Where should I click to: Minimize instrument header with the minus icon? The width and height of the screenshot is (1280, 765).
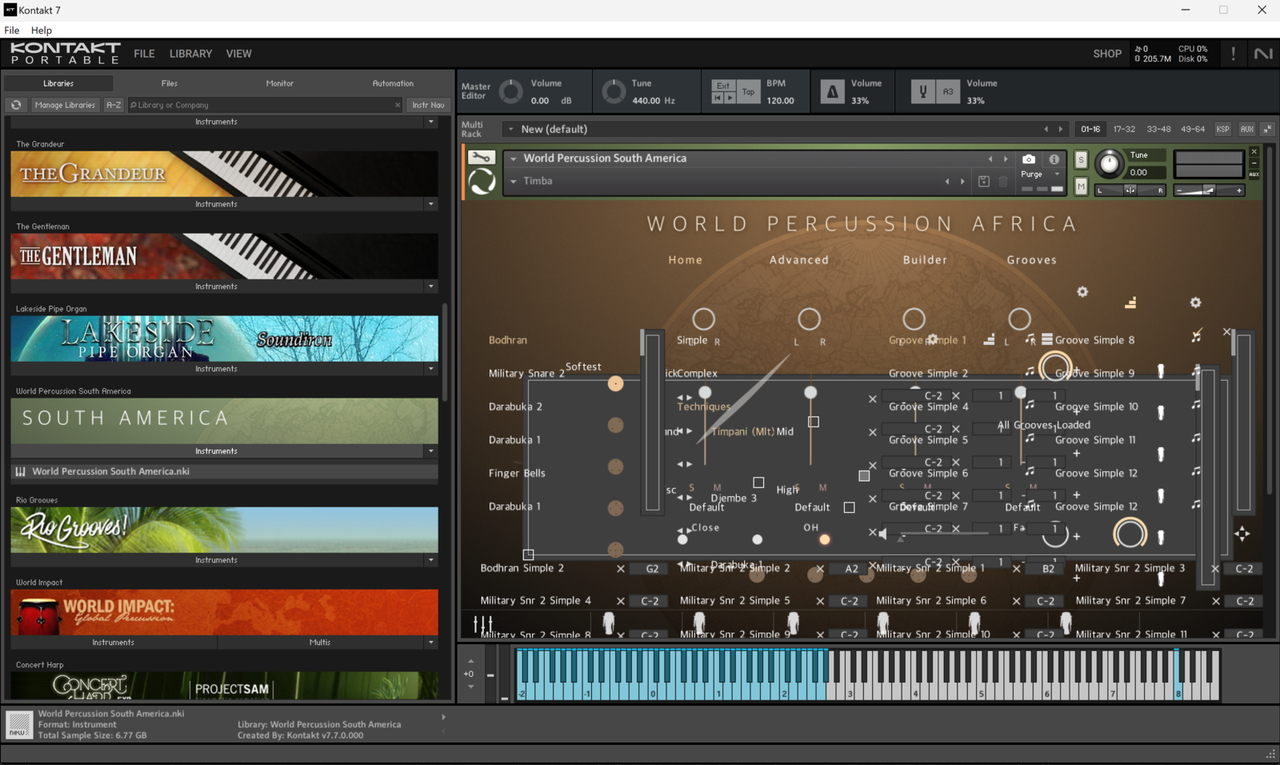pos(1255,165)
